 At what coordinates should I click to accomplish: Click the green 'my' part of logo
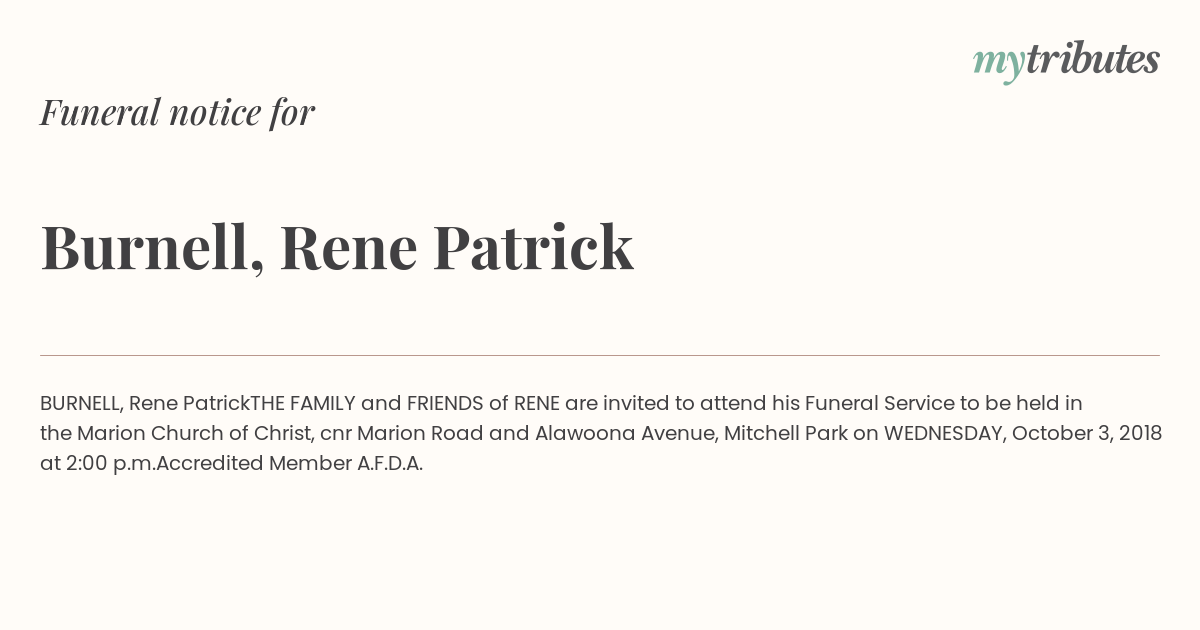click(998, 62)
